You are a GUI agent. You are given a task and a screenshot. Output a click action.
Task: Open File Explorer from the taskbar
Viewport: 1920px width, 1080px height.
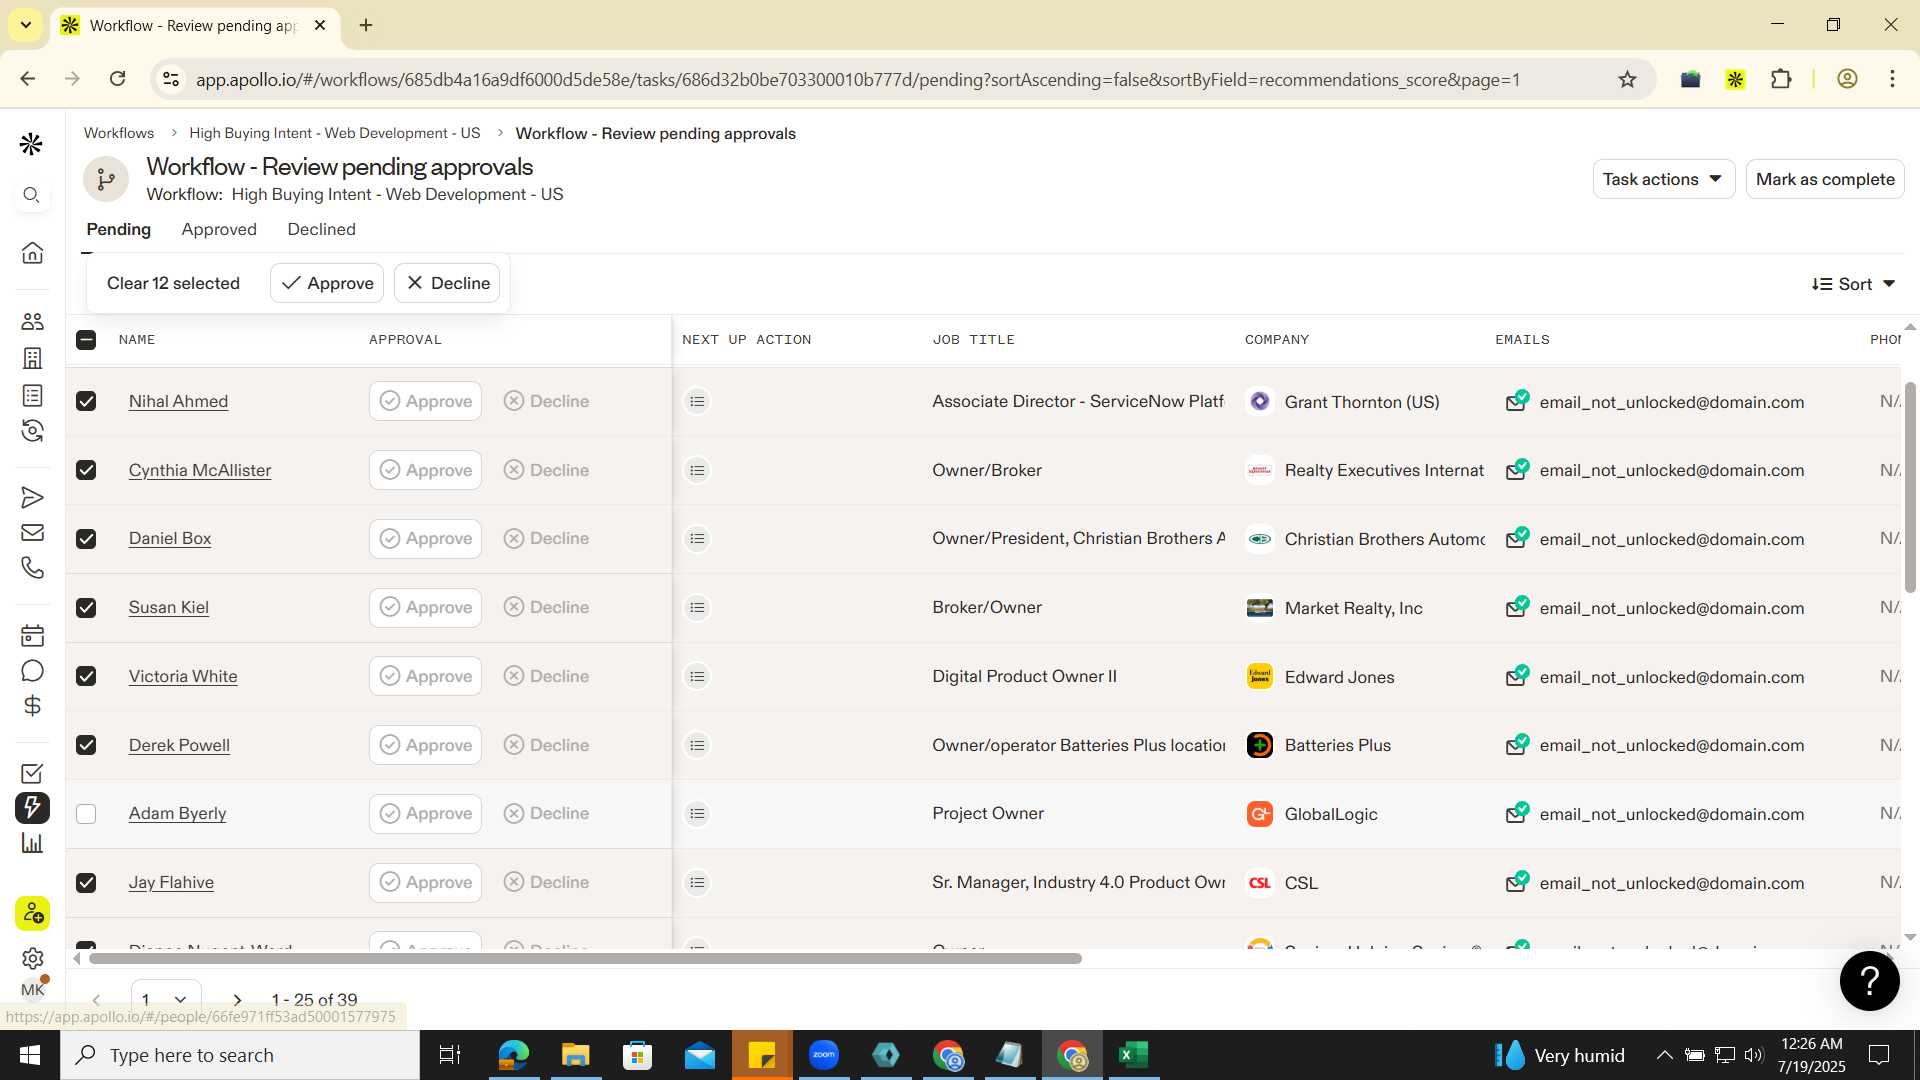tap(575, 1055)
